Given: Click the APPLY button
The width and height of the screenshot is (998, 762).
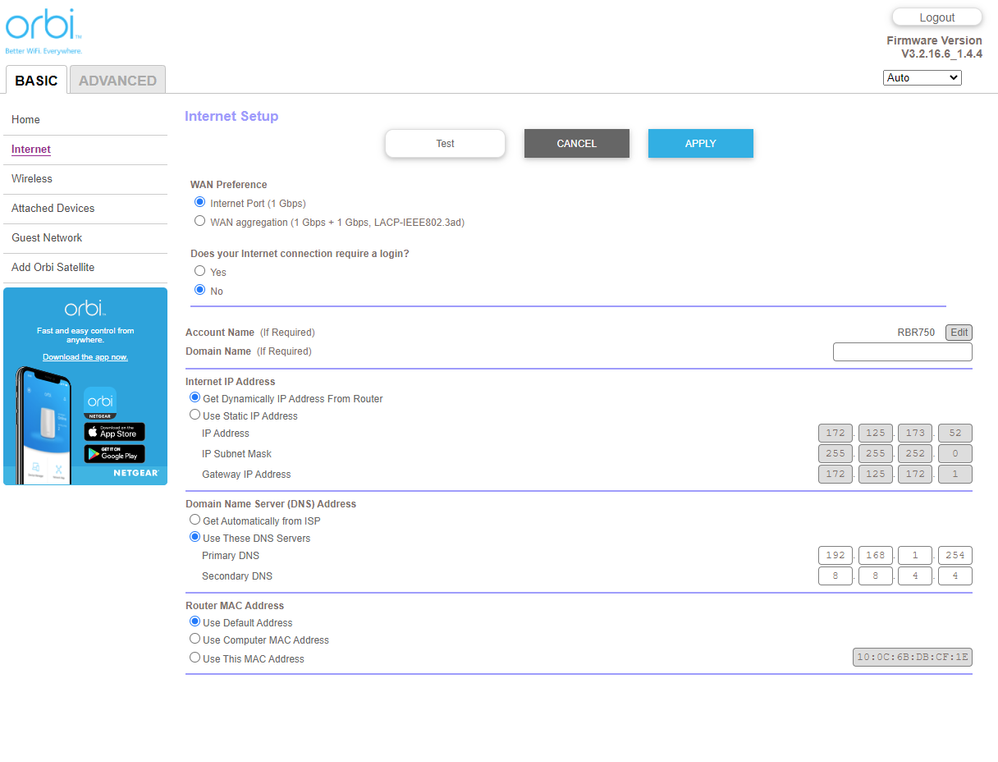Looking at the screenshot, I should point(700,143).
